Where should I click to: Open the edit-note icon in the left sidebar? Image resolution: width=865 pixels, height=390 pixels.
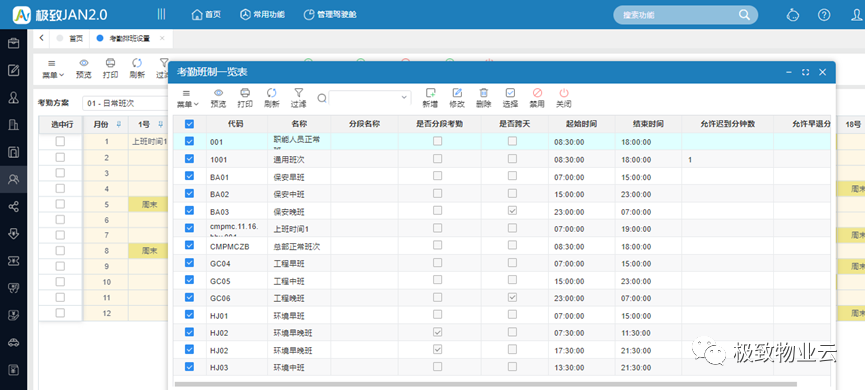pyautogui.click(x=13, y=71)
